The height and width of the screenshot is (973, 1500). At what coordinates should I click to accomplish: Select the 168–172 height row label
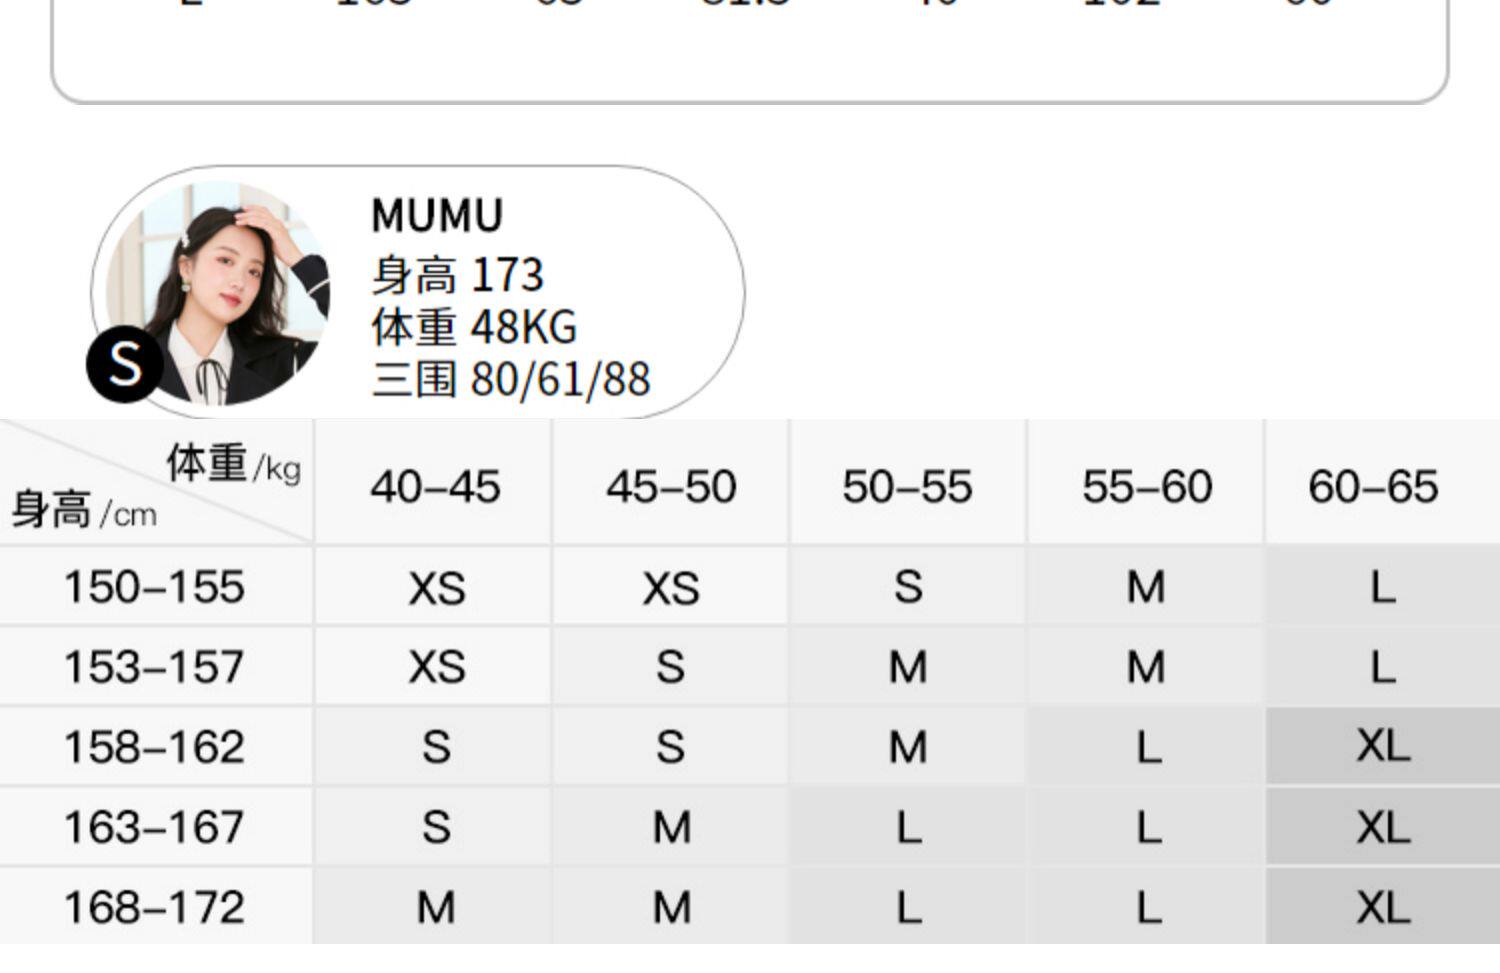tap(154, 907)
